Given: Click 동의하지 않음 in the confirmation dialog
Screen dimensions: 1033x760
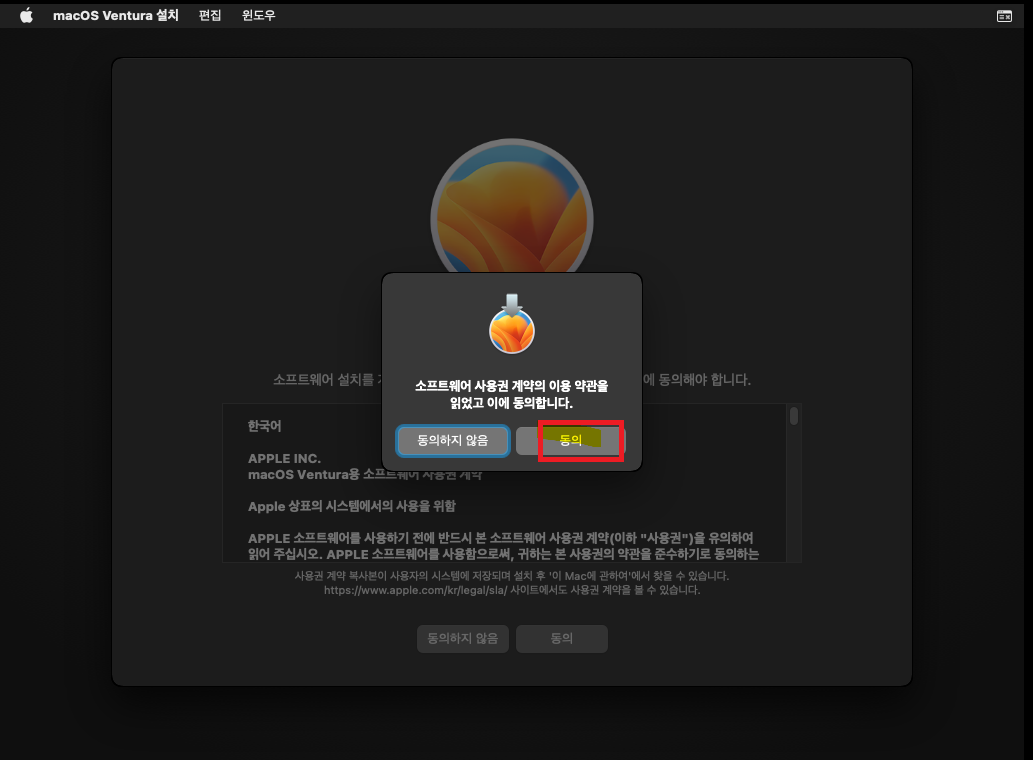Looking at the screenshot, I should tap(453, 441).
